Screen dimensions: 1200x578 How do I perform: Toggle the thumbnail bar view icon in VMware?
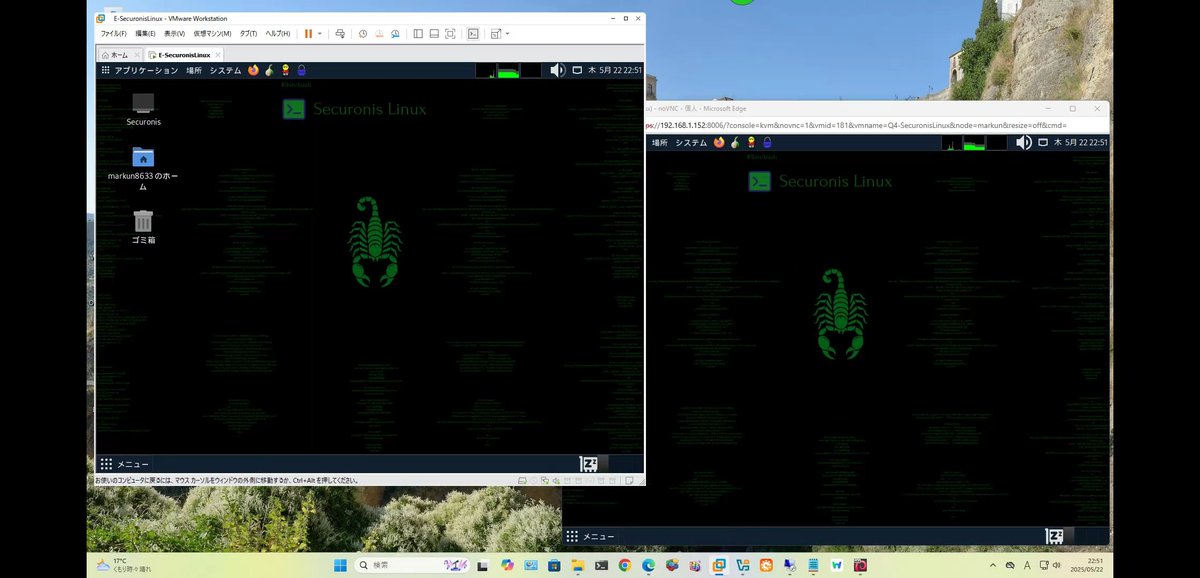434,34
